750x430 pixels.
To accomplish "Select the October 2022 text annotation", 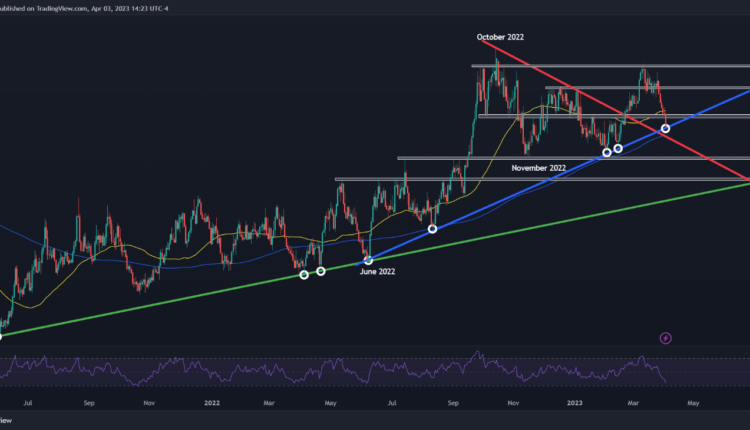I will 499,37.
